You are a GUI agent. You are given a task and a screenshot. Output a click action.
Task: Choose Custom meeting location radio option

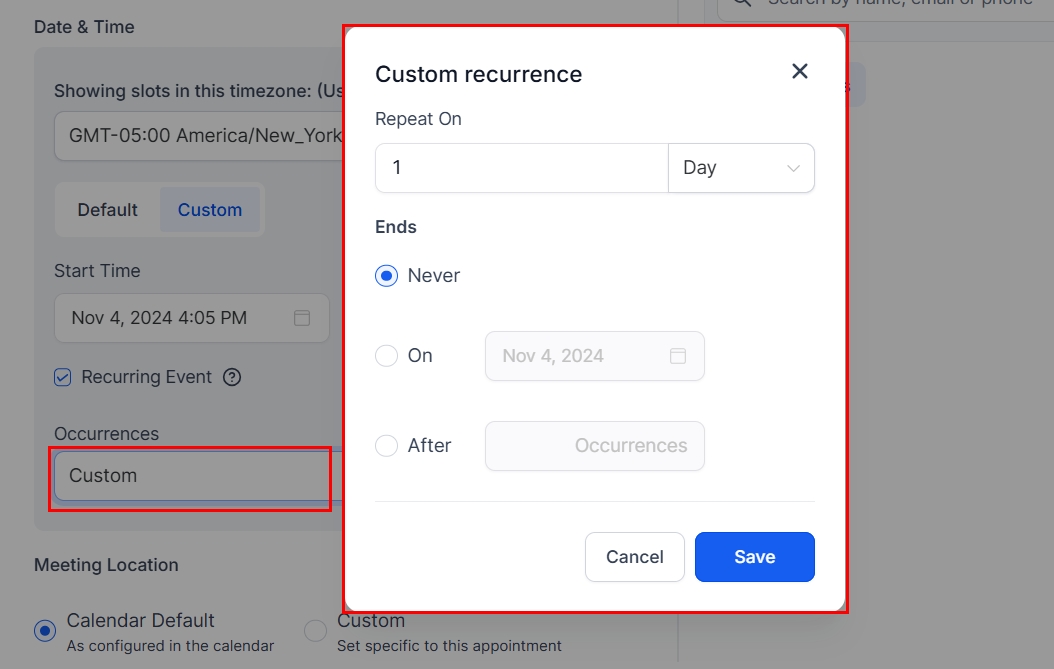[x=316, y=631]
